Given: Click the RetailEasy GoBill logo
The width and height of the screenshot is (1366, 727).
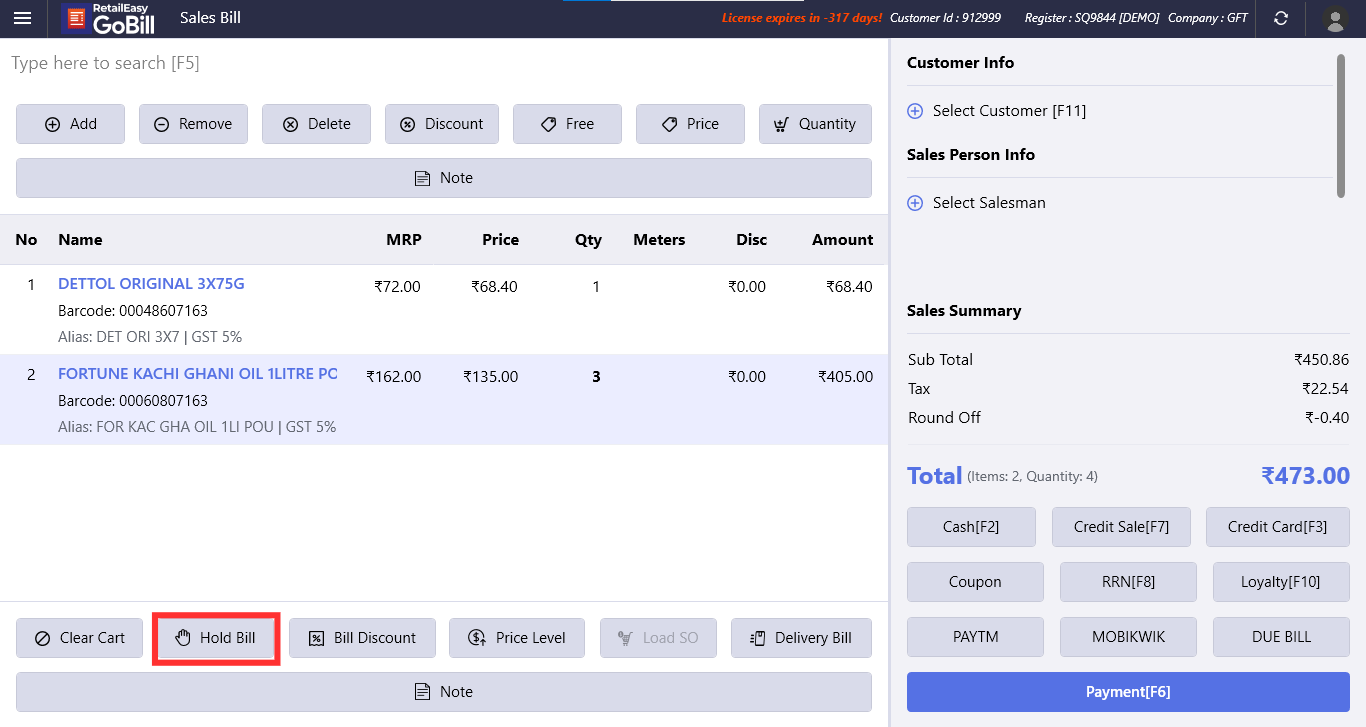Looking at the screenshot, I should click(x=107, y=18).
